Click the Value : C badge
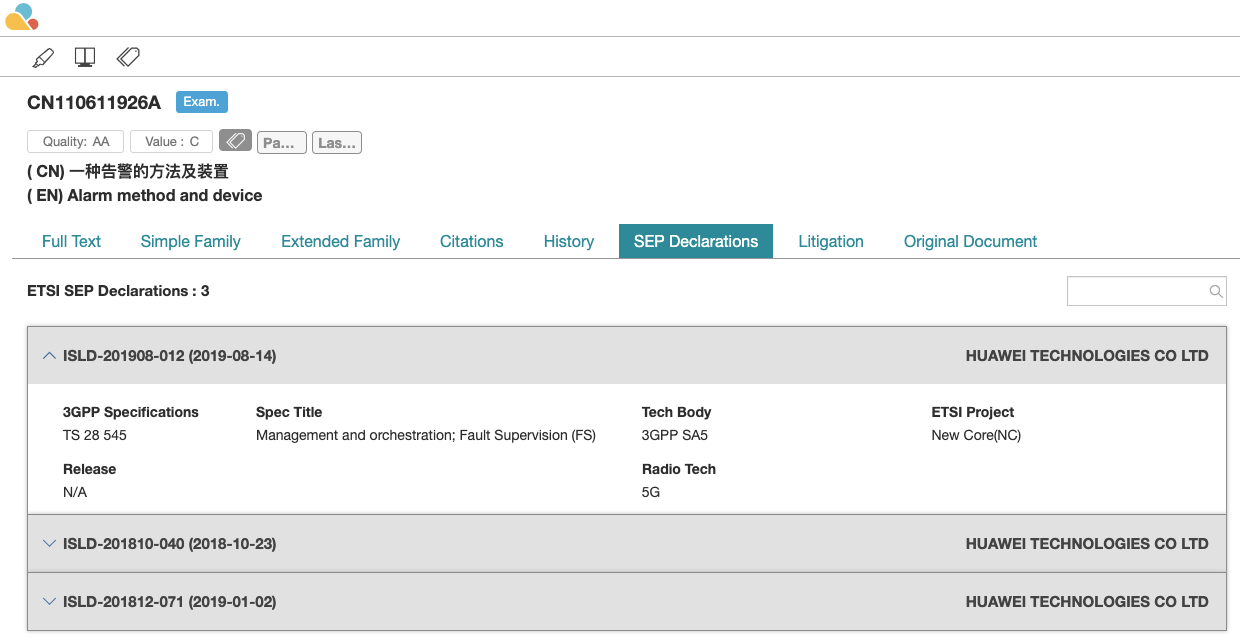This screenshot has width=1240, height=640. pos(172,141)
